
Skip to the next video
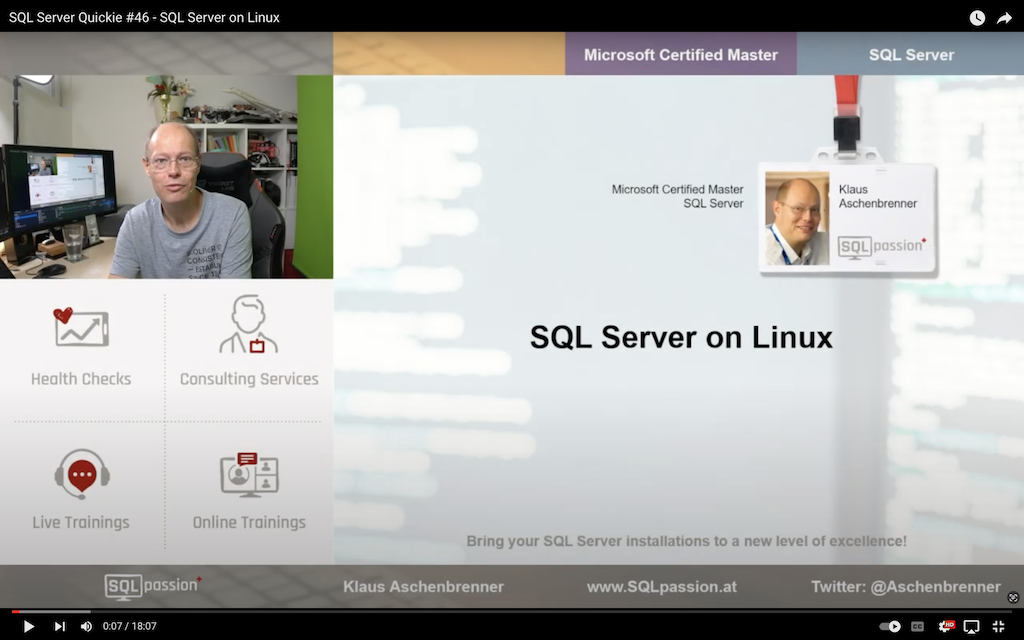59,626
